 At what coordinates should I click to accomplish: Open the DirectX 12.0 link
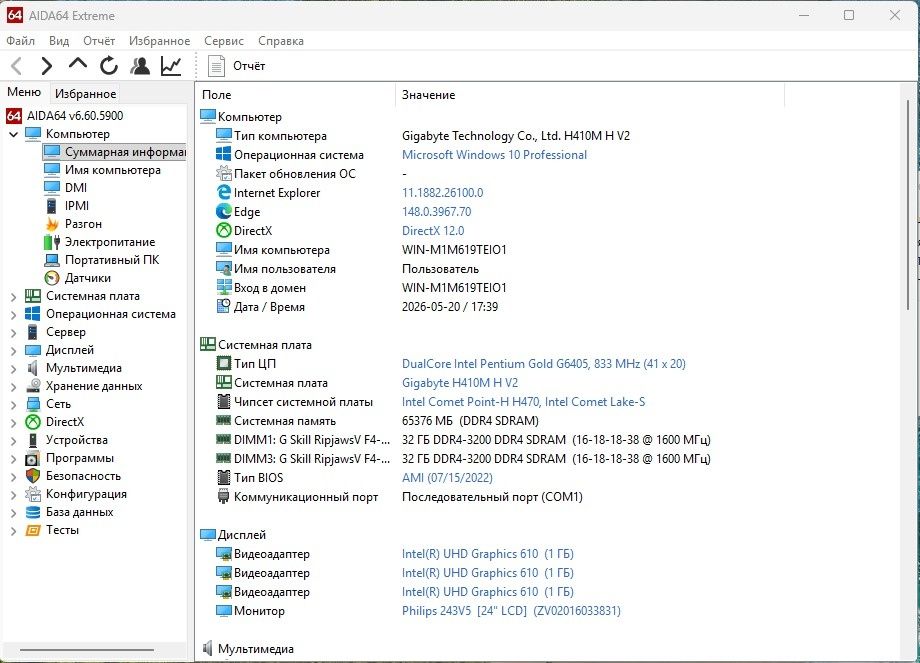[x=433, y=231]
